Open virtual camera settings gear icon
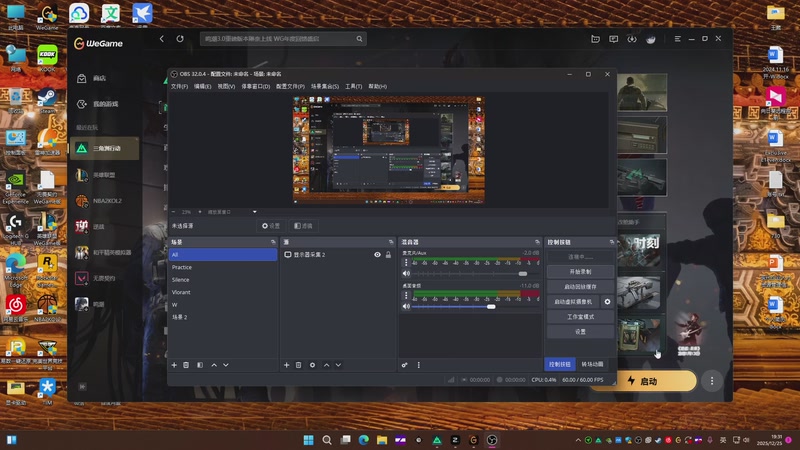Viewport: 800px width, 450px height. coord(607,302)
